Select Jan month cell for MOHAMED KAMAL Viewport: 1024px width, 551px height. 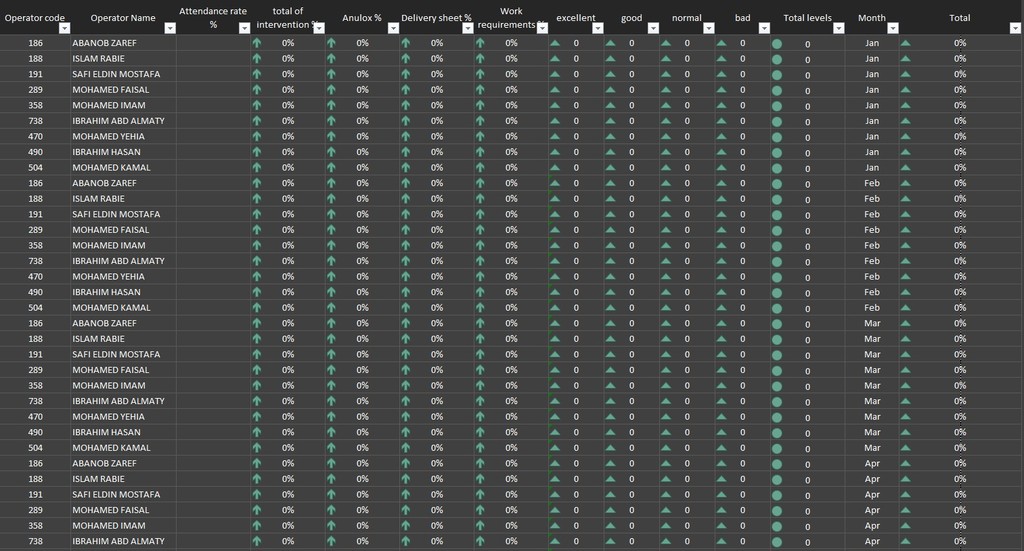click(x=872, y=167)
